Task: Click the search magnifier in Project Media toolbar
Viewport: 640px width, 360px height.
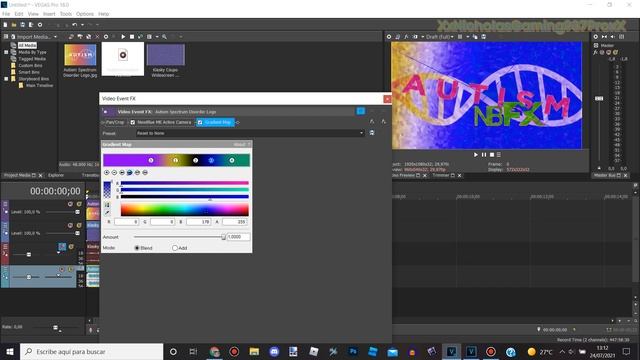Action: pos(164,37)
